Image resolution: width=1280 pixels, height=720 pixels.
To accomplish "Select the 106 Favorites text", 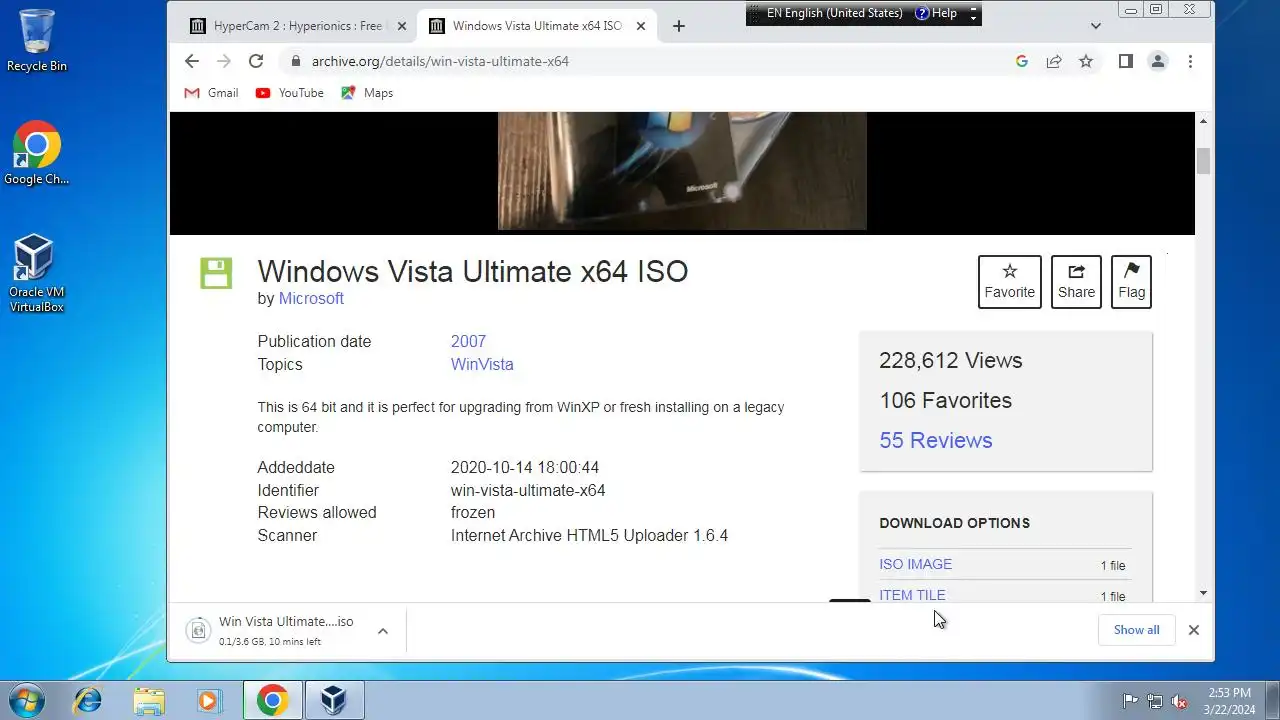I will 946,400.
